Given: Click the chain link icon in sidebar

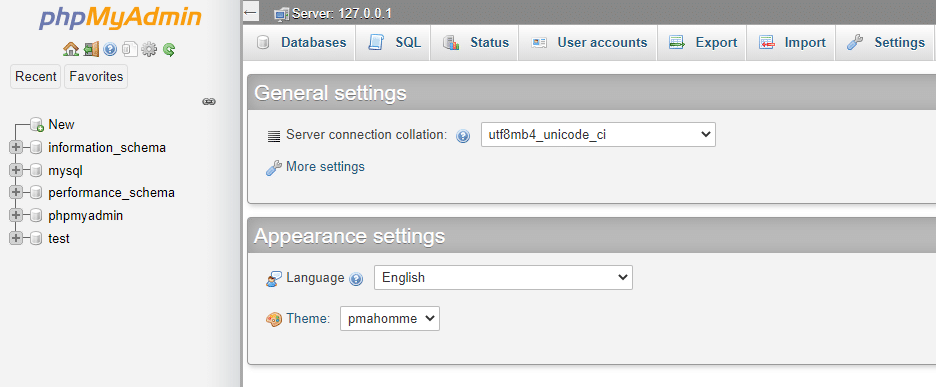Looking at the screenshot, I should [209, 102].
